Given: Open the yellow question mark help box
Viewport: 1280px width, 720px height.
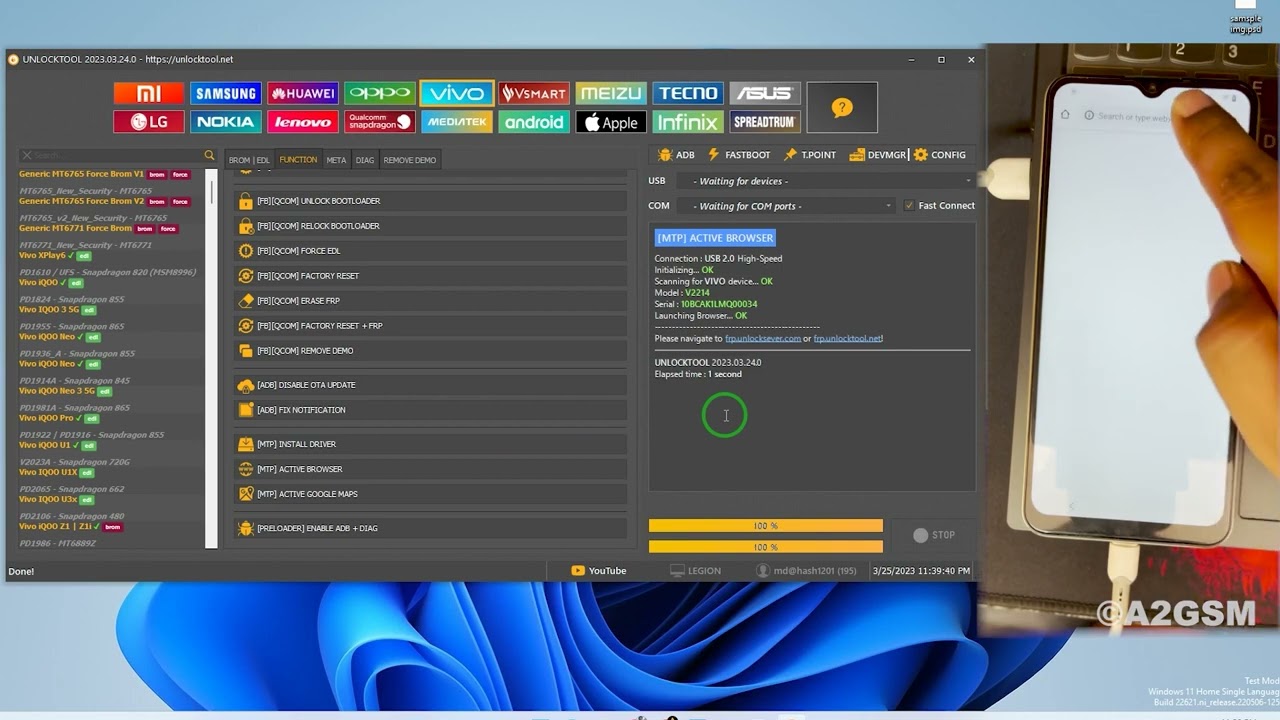Looking at the screenshot, I should (x=842, y=107).
